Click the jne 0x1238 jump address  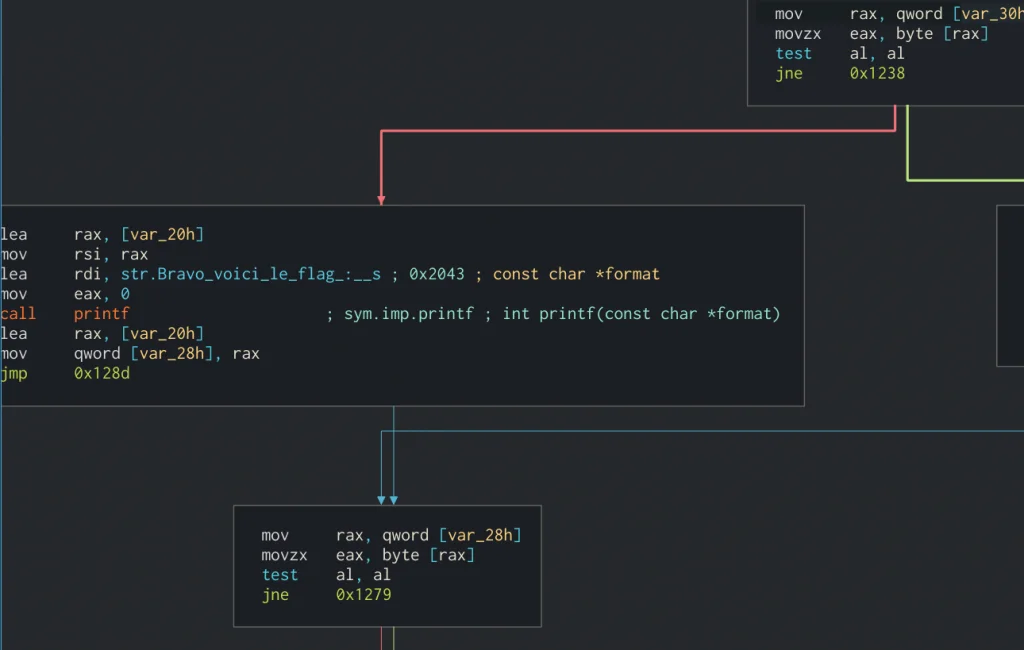pyautogui.click(x=877, y=73)
